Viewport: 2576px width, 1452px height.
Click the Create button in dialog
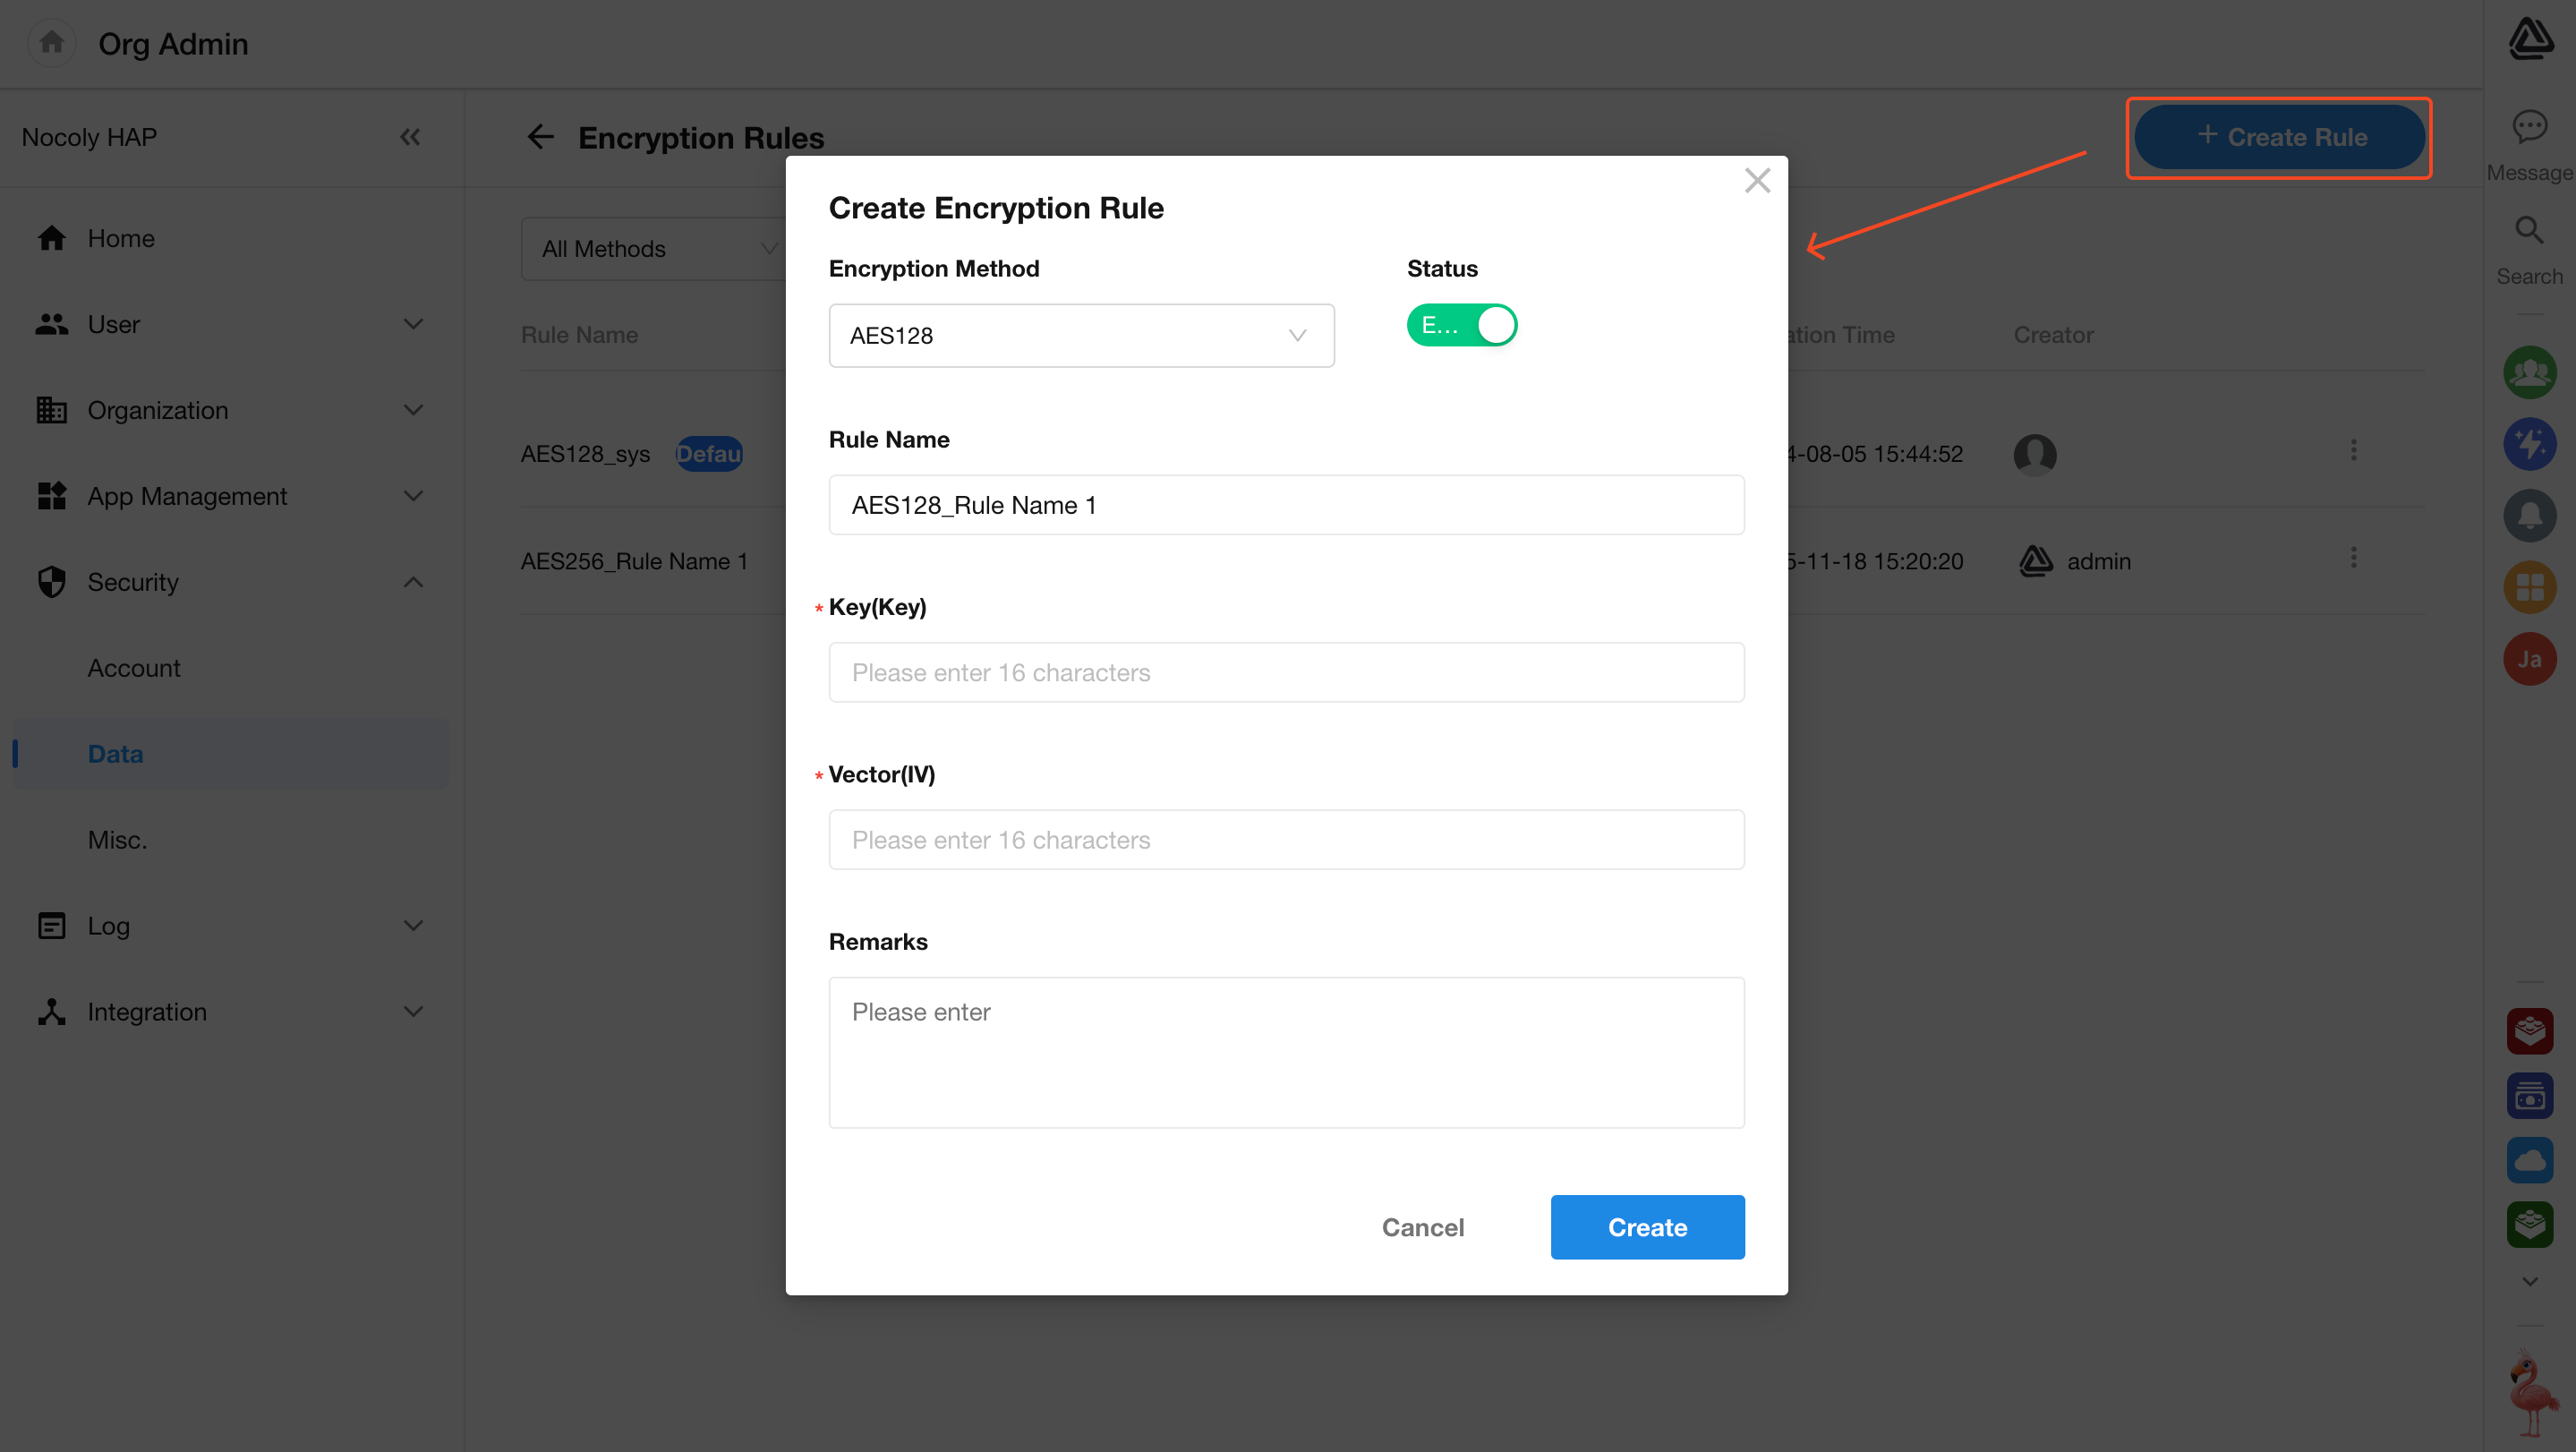[x=1646, y=1227]
